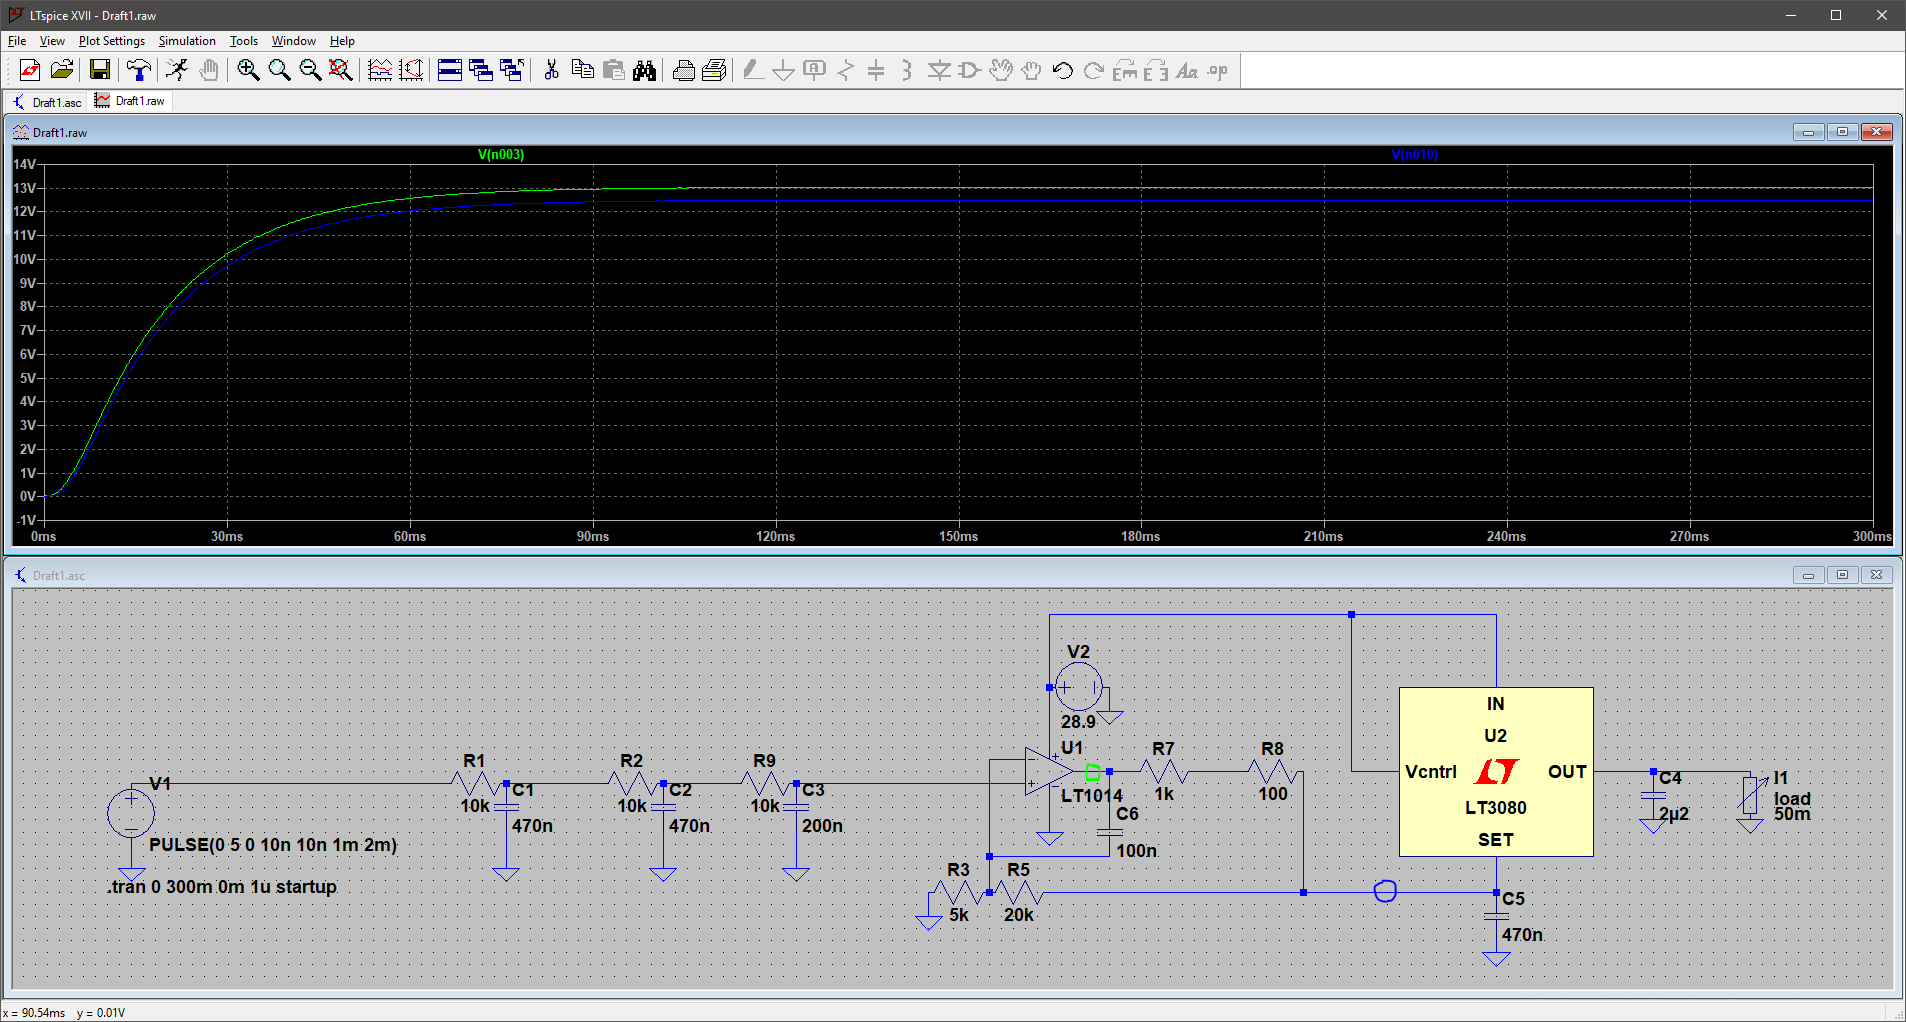
Task: Open the Help menu
Action: 342,41
